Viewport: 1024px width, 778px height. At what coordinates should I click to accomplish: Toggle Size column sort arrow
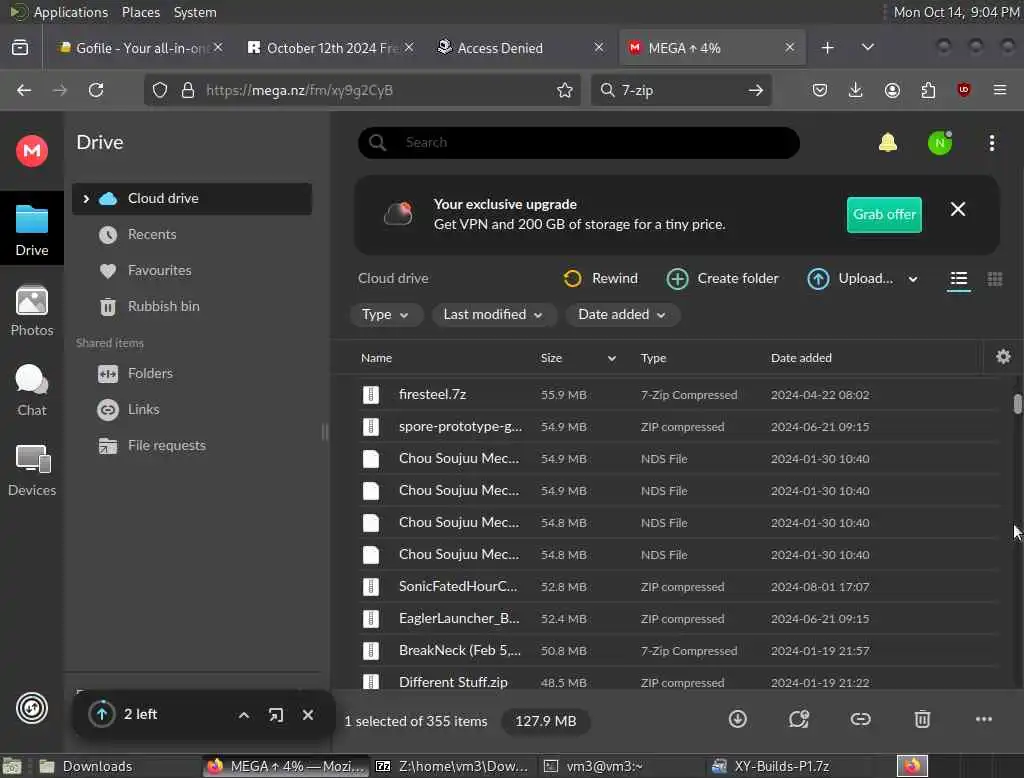point(611,358)
